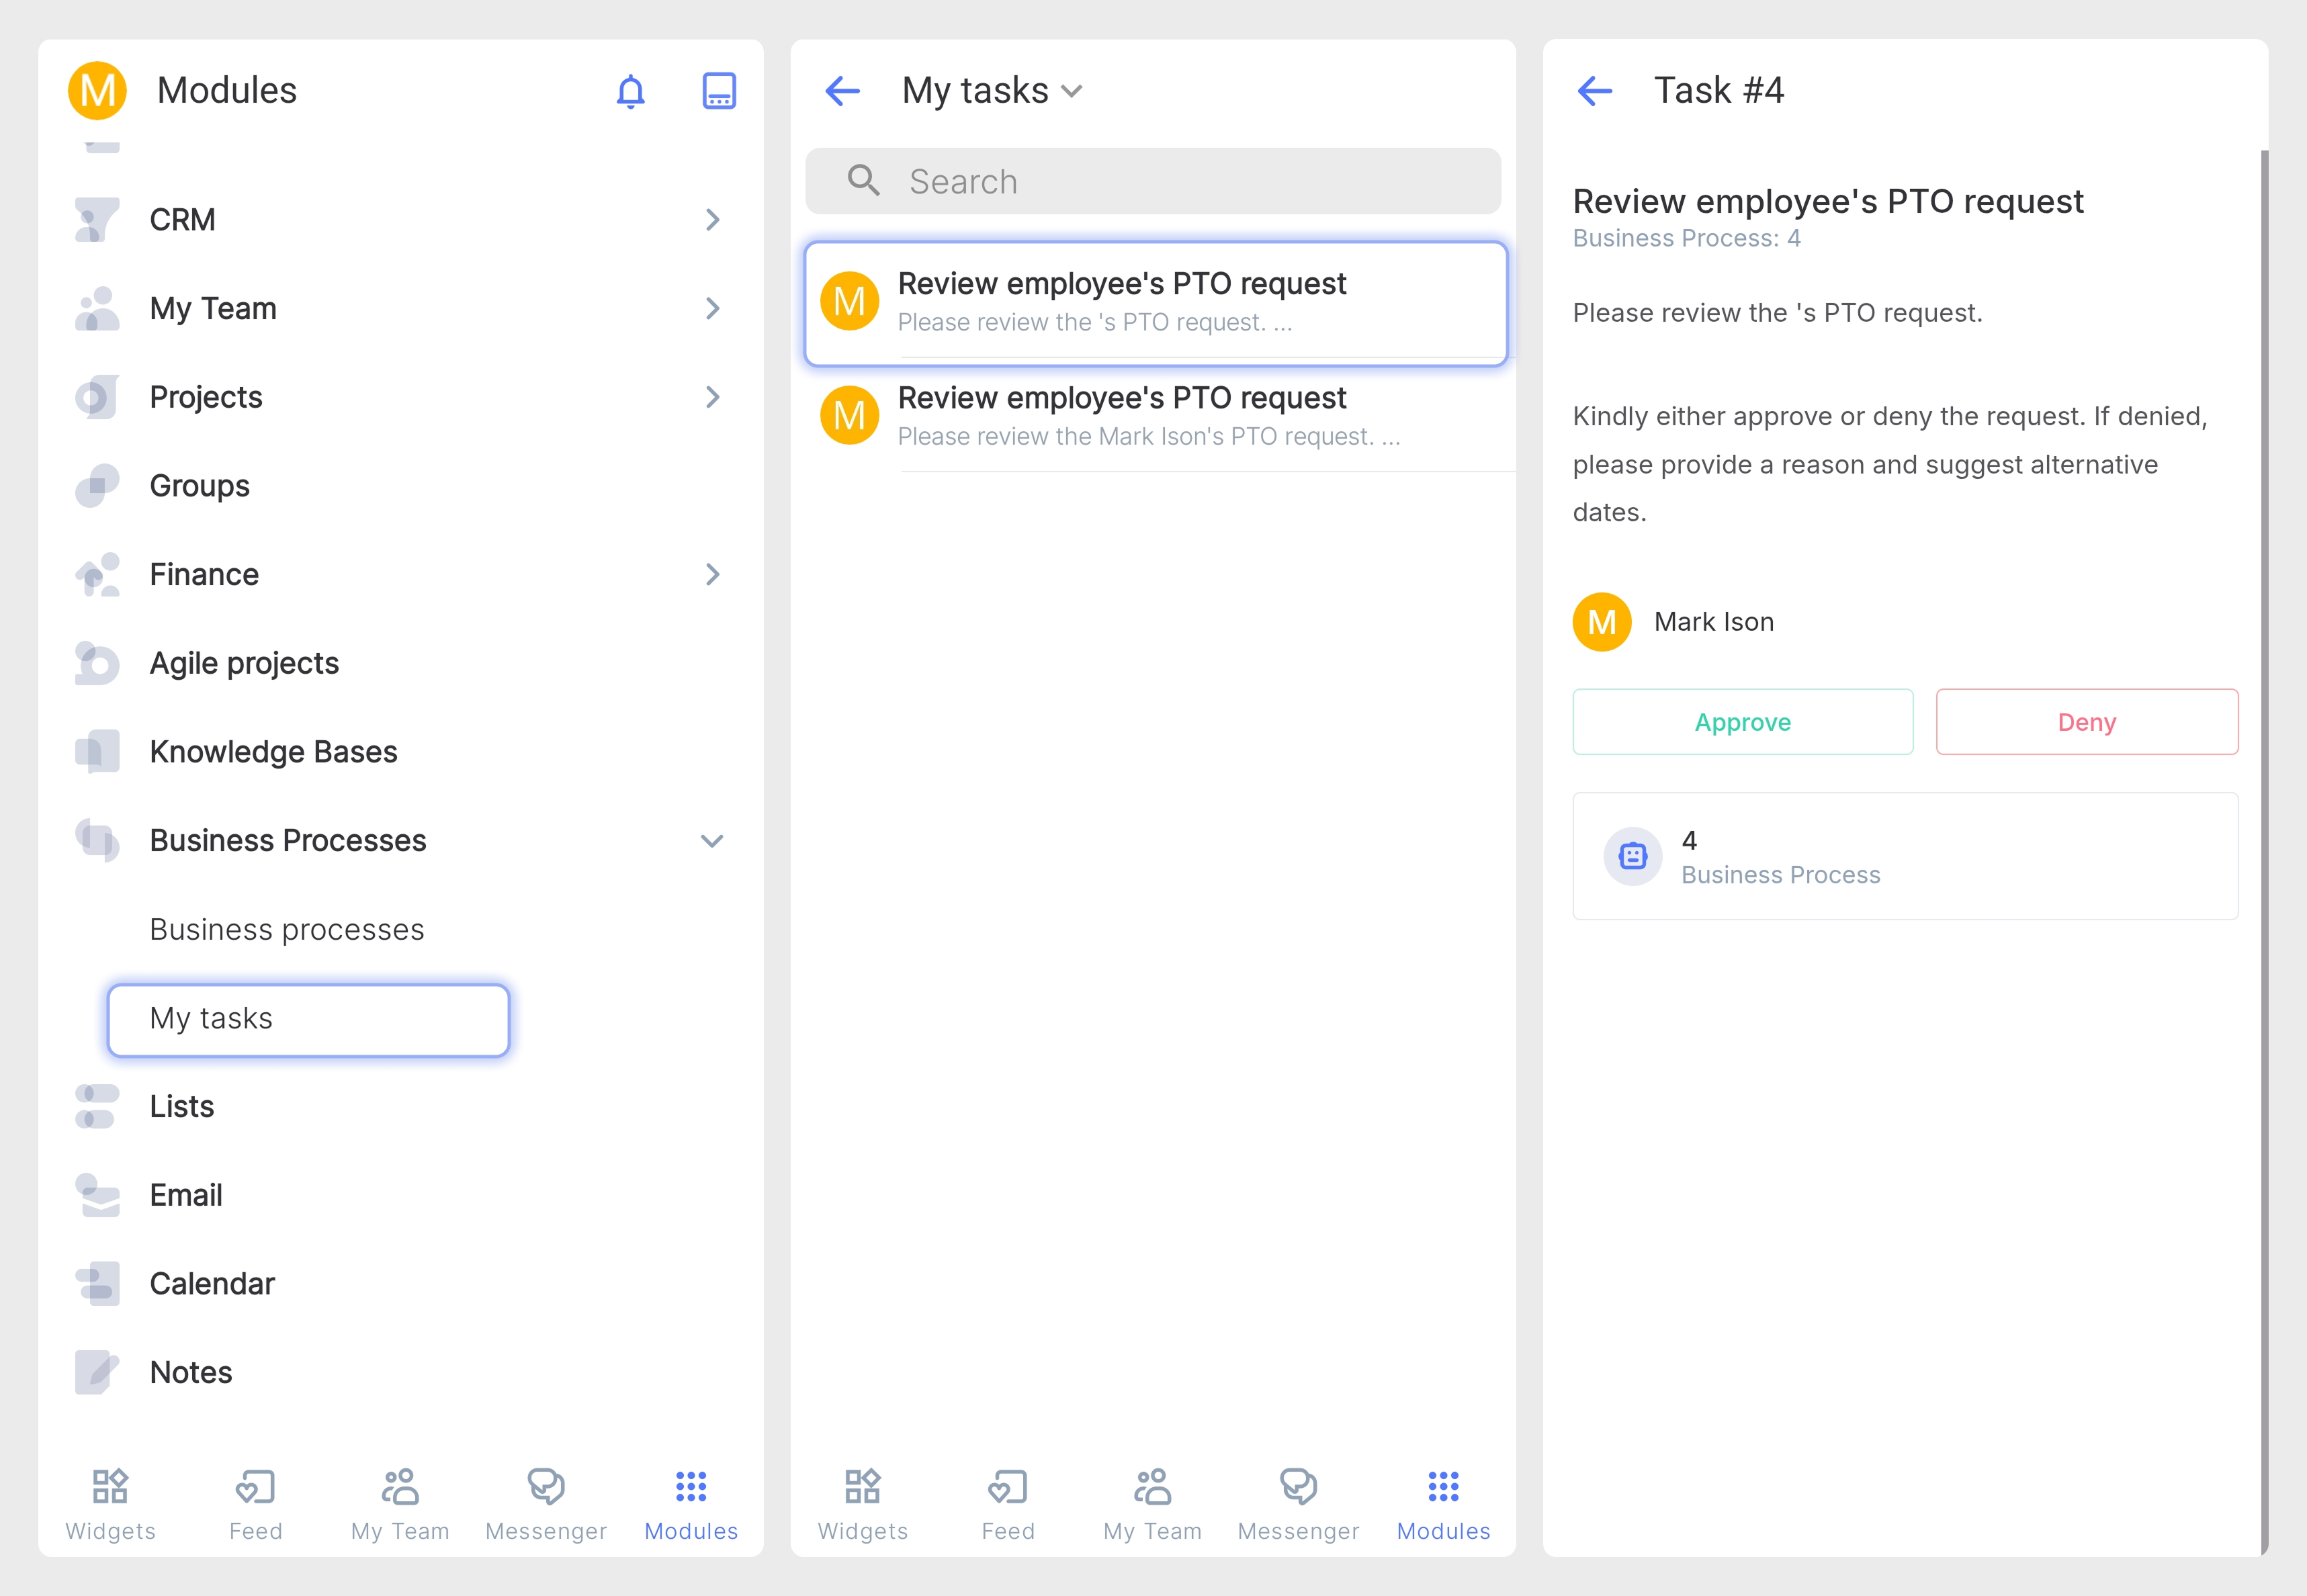Click the Business Process robot icon
The width and height of the screenshot is (2307, 1596).
pos(1632,856)
